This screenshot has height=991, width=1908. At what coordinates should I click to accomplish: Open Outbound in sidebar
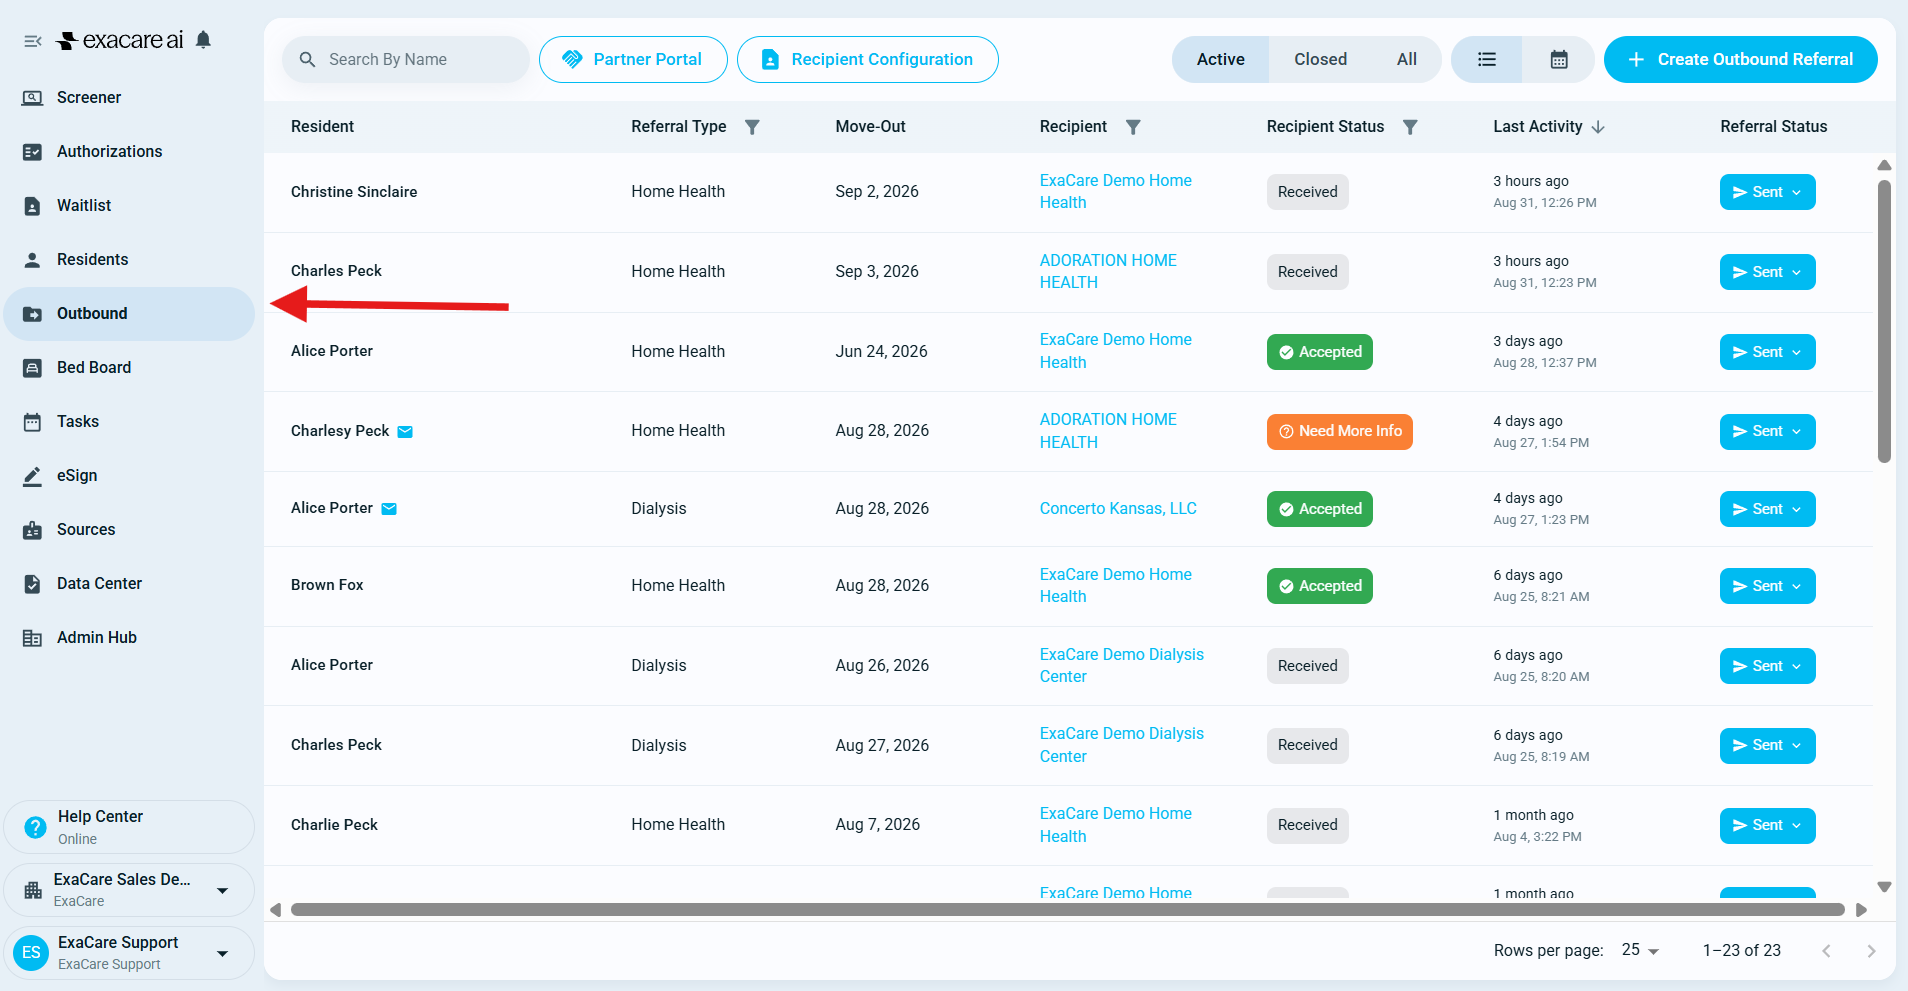[129, 314]
